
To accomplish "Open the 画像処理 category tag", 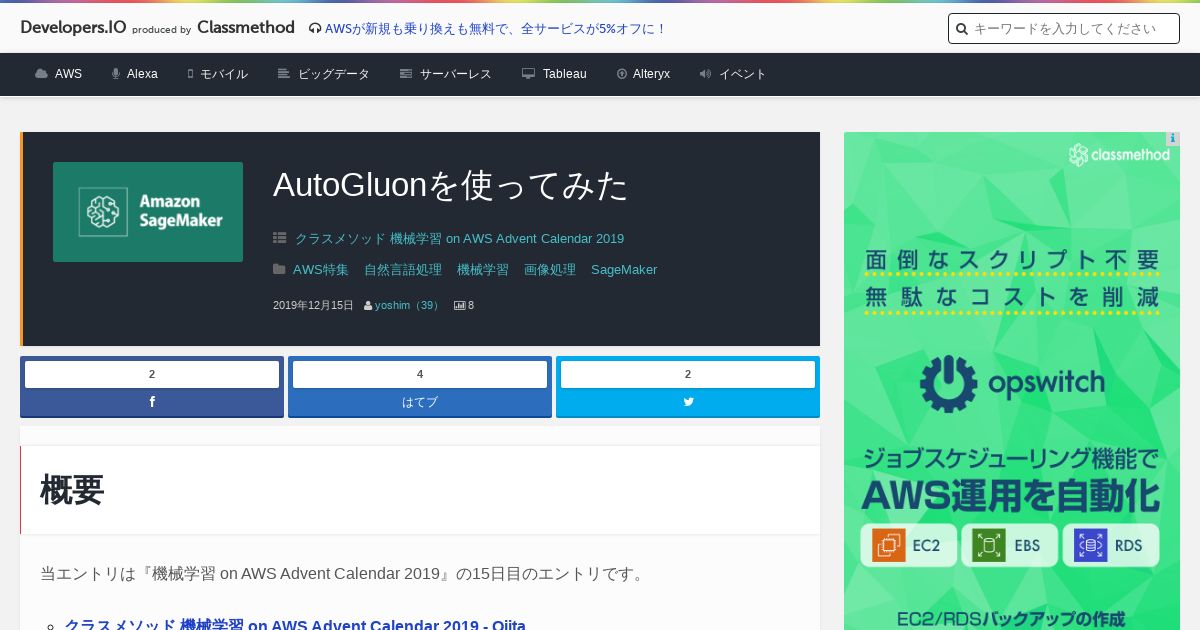I will [550, 270].
